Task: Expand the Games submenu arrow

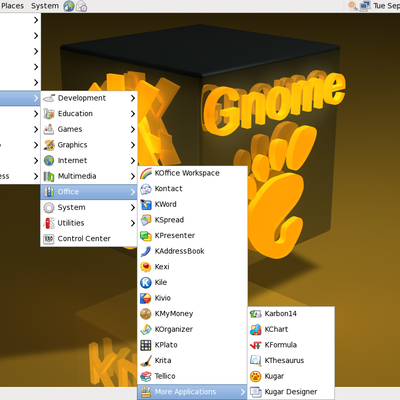Action: click(133, 129)
